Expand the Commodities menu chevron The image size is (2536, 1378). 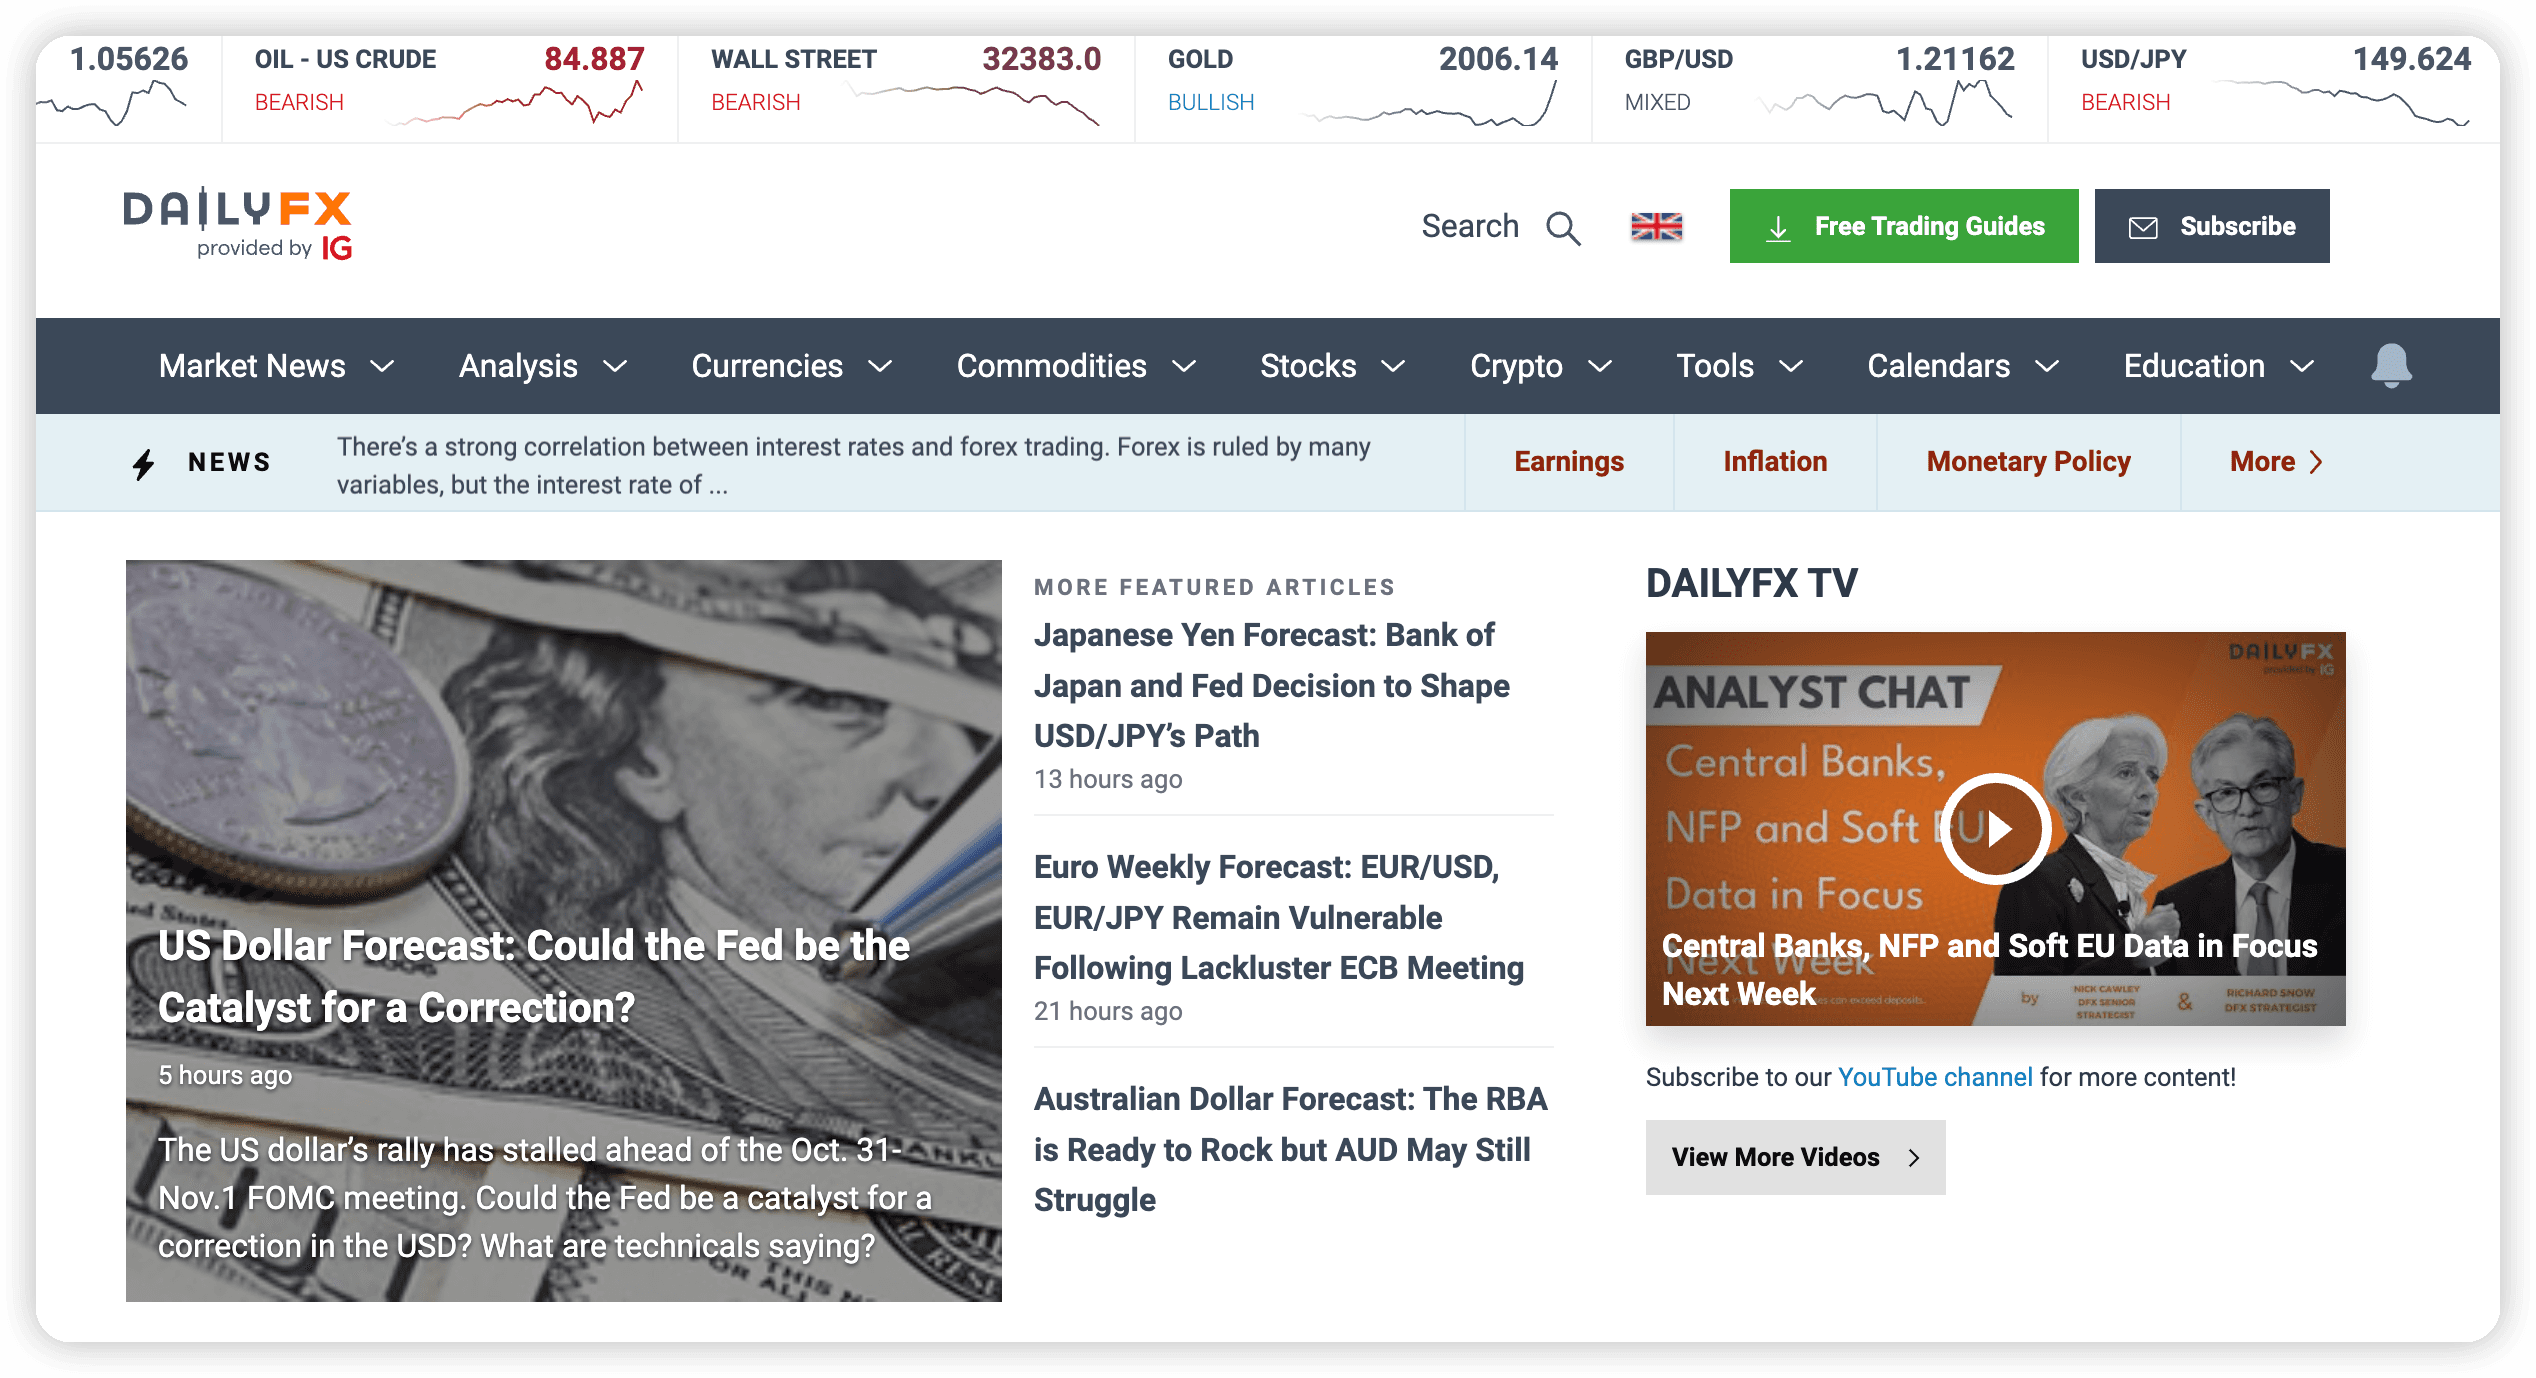(x=1184, y=367)
